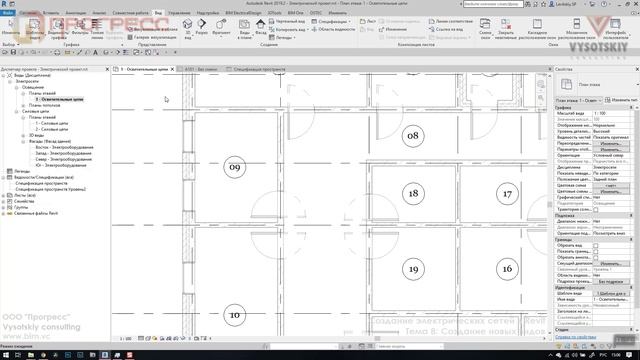The height and width of the screenshot is (360, 640).
Task: Click Изменить button for Переопределения видимости
Action: tap(611, 144)
